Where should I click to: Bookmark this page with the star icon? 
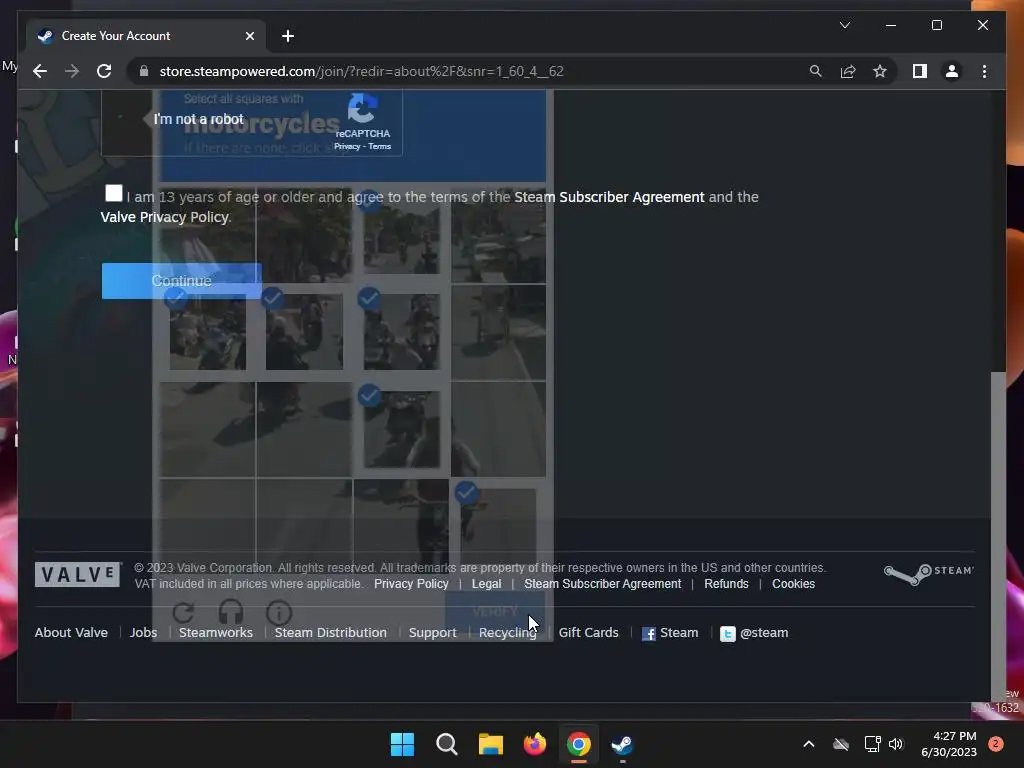click(880, 71)
